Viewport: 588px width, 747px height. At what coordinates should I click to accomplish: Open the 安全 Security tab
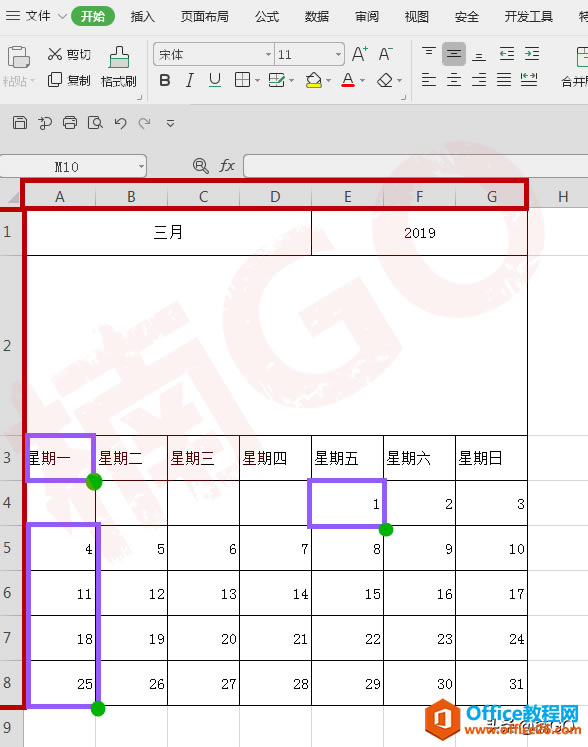[x=467, y=17]
